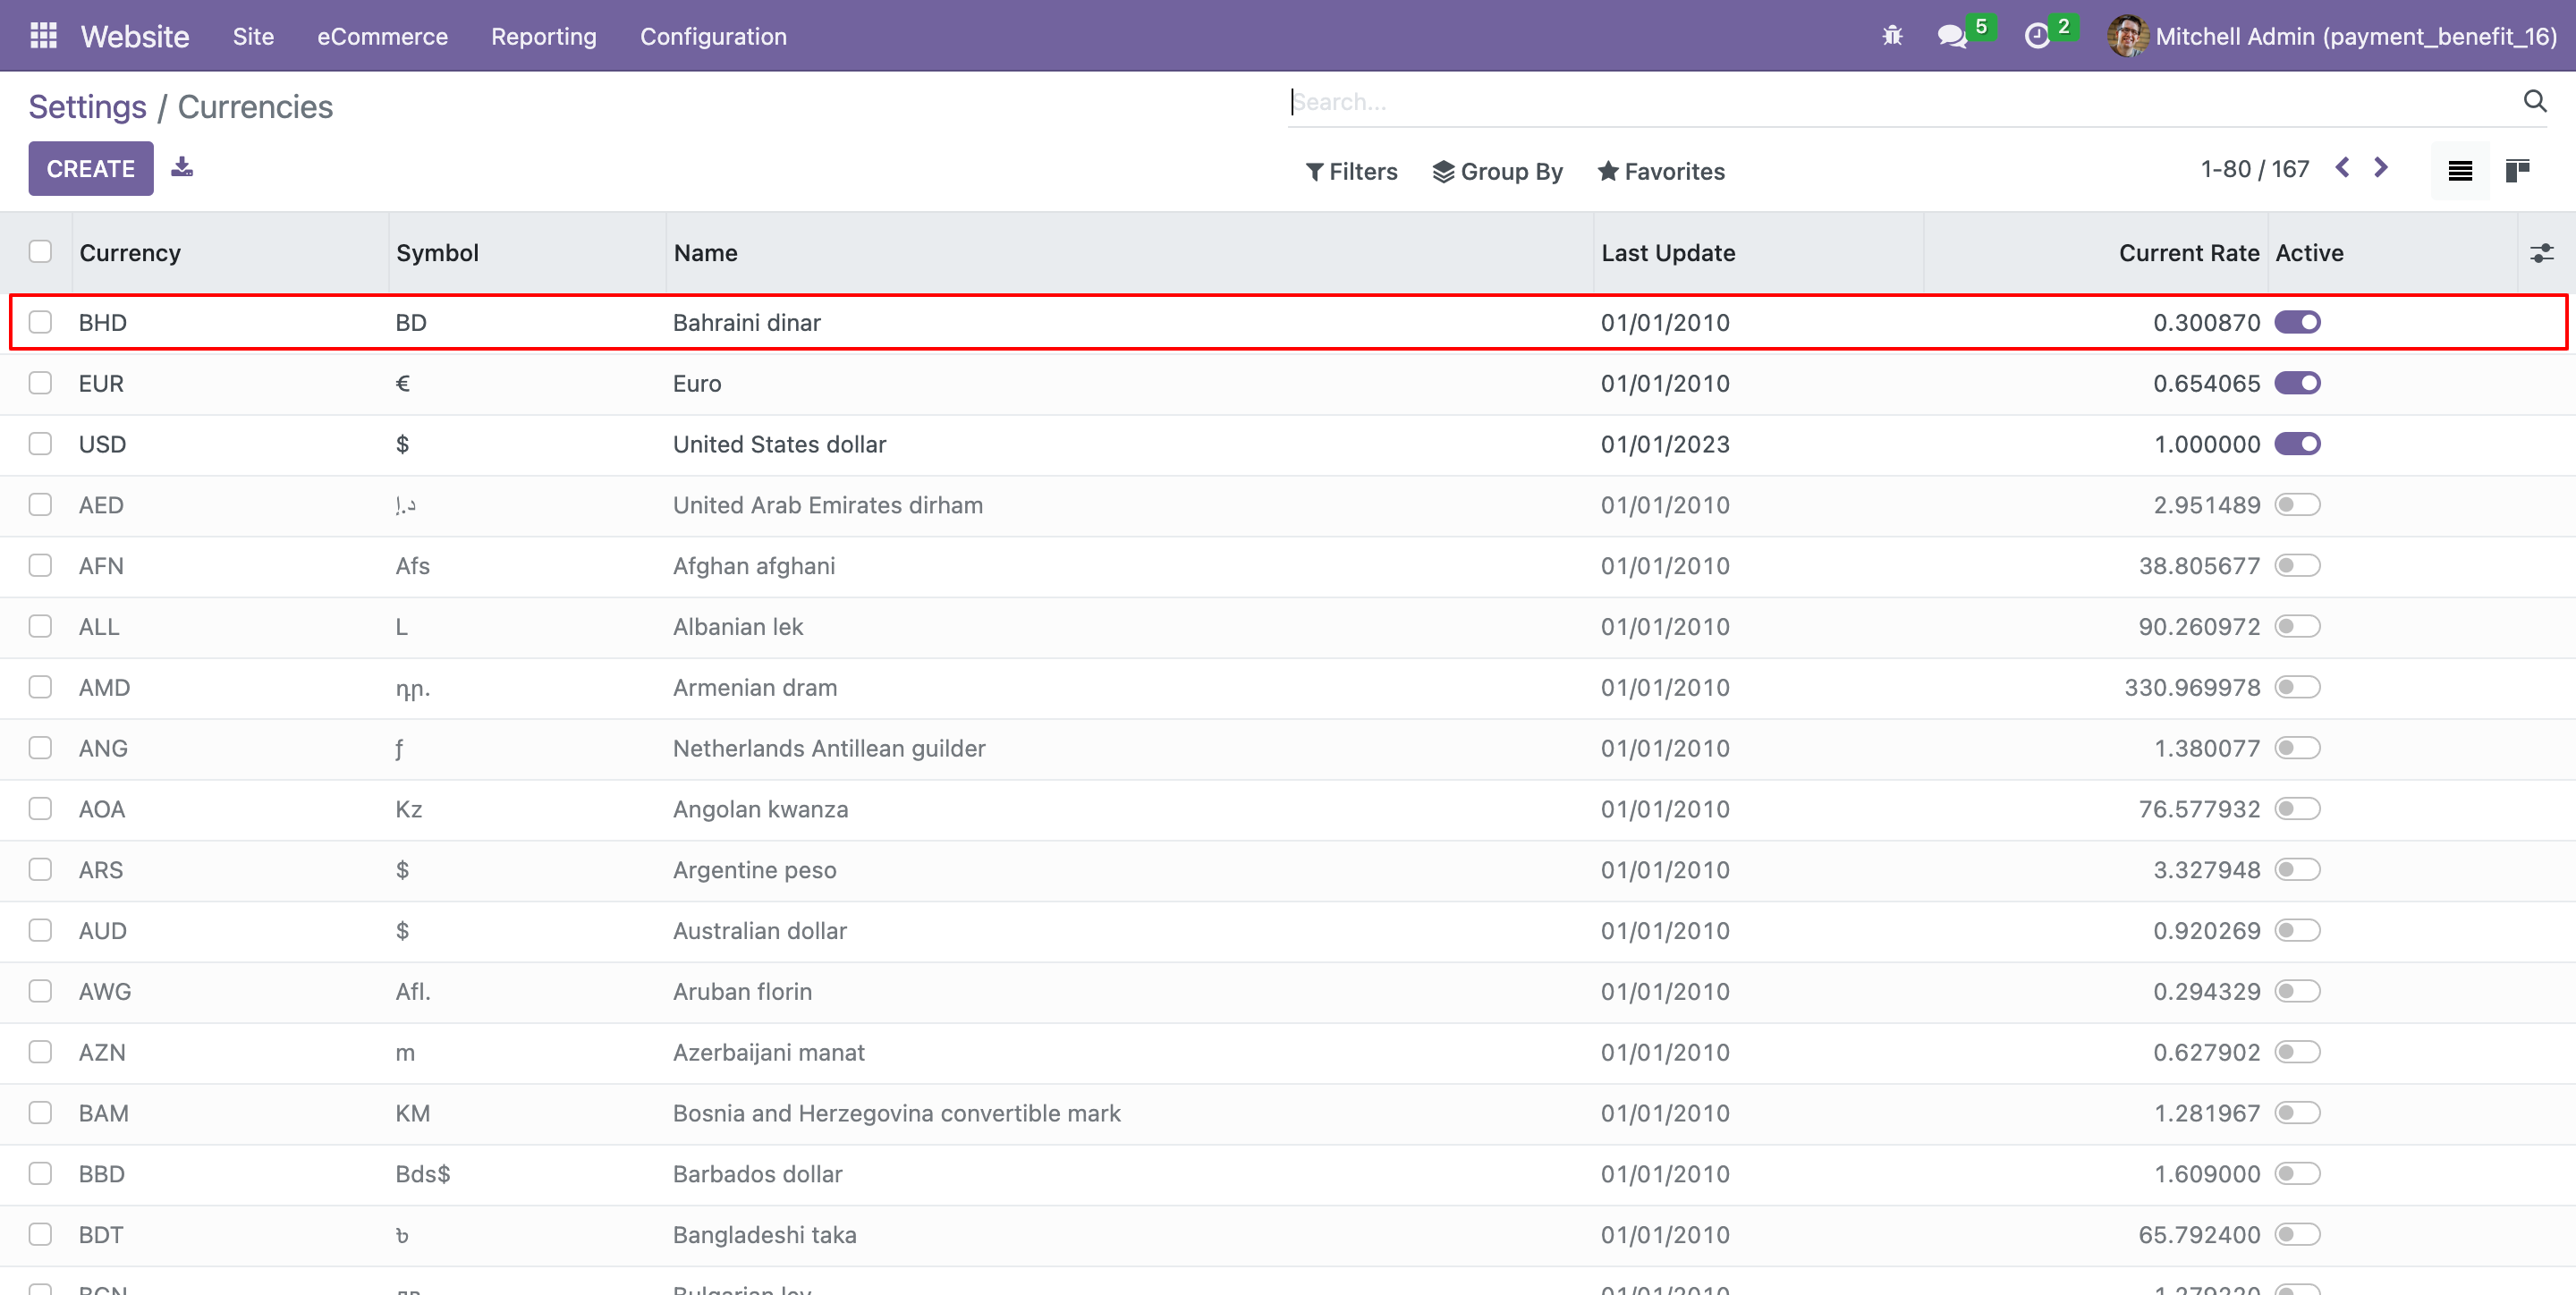
Task: Deactivate the EUR currency toggle
Action: pyautogui.click(x=2297, y=383)
